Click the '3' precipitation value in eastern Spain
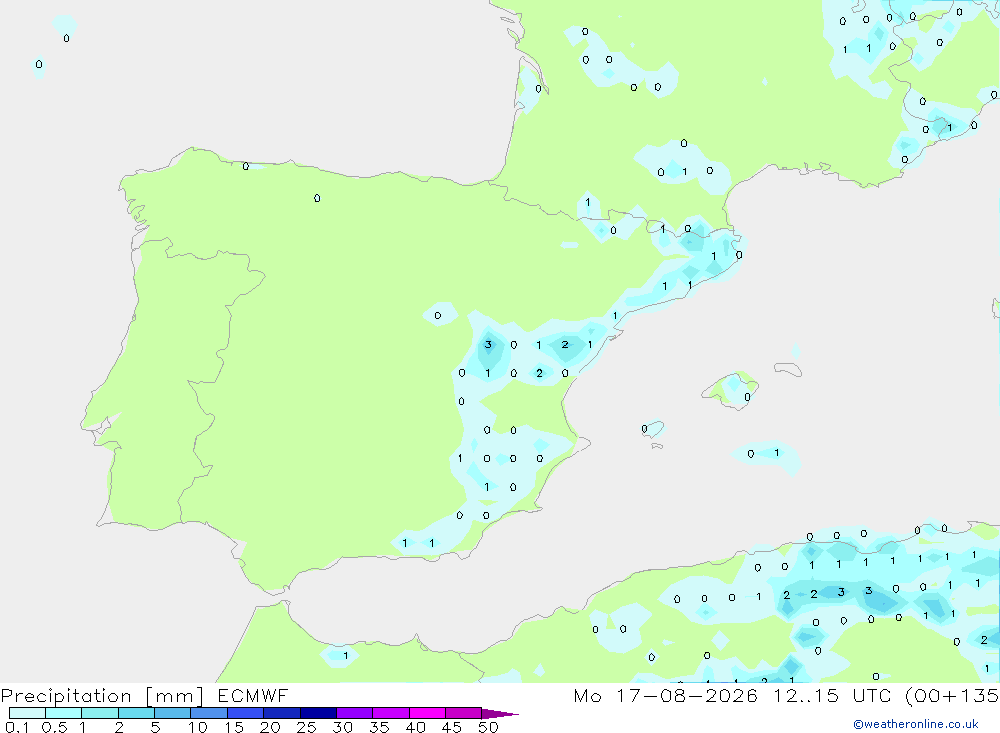Screen dimensions: 1000x733 [x=488, y=345]
